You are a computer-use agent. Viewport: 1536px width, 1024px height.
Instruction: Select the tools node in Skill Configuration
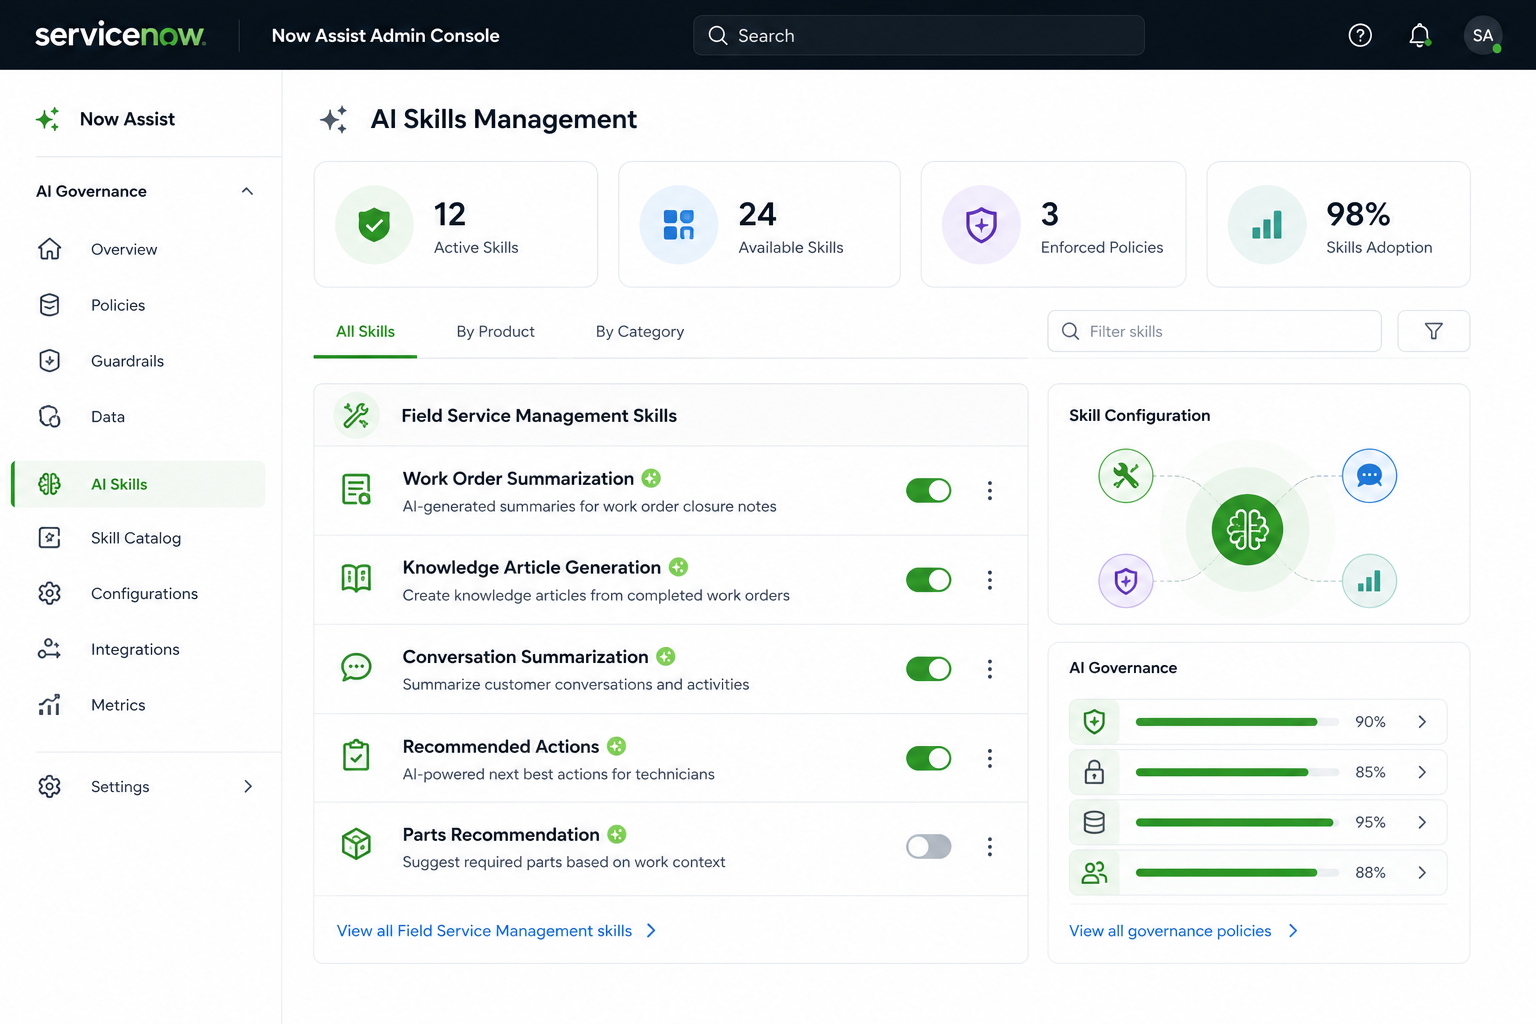point(1126,476)
